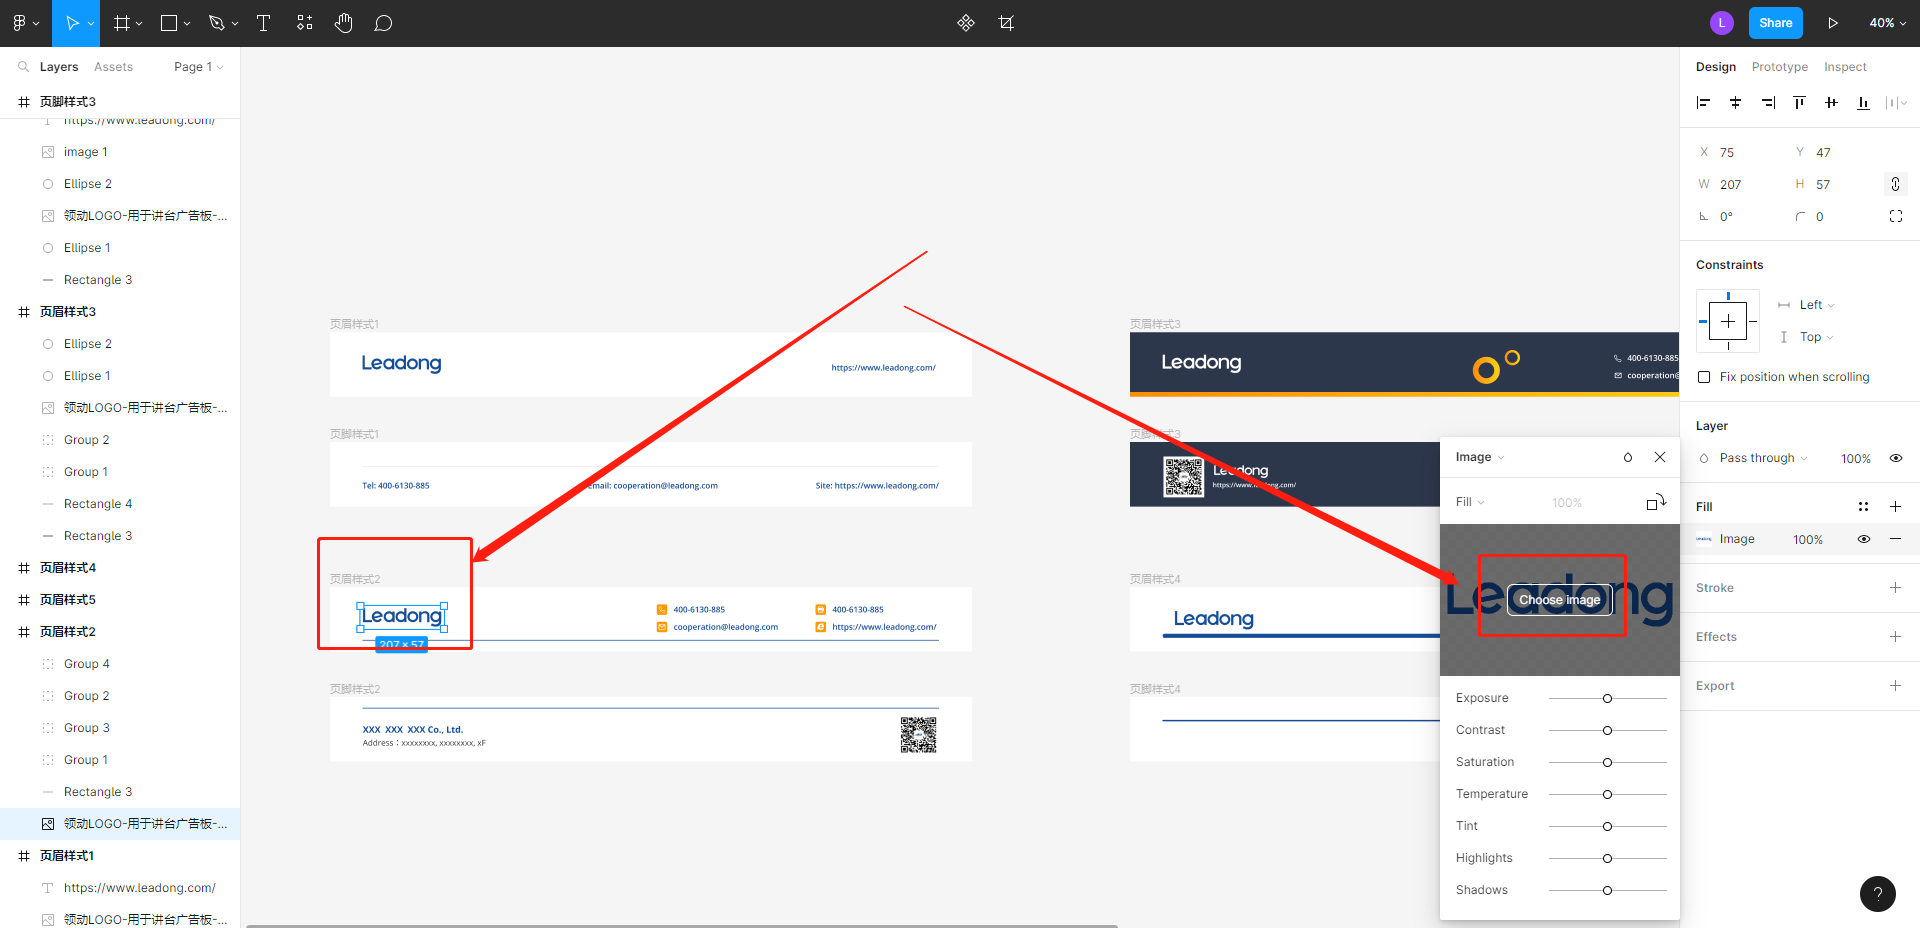Screen dimensions: 1920x928
Task: Select the Comment tool
Action: (x=383, y=23)
